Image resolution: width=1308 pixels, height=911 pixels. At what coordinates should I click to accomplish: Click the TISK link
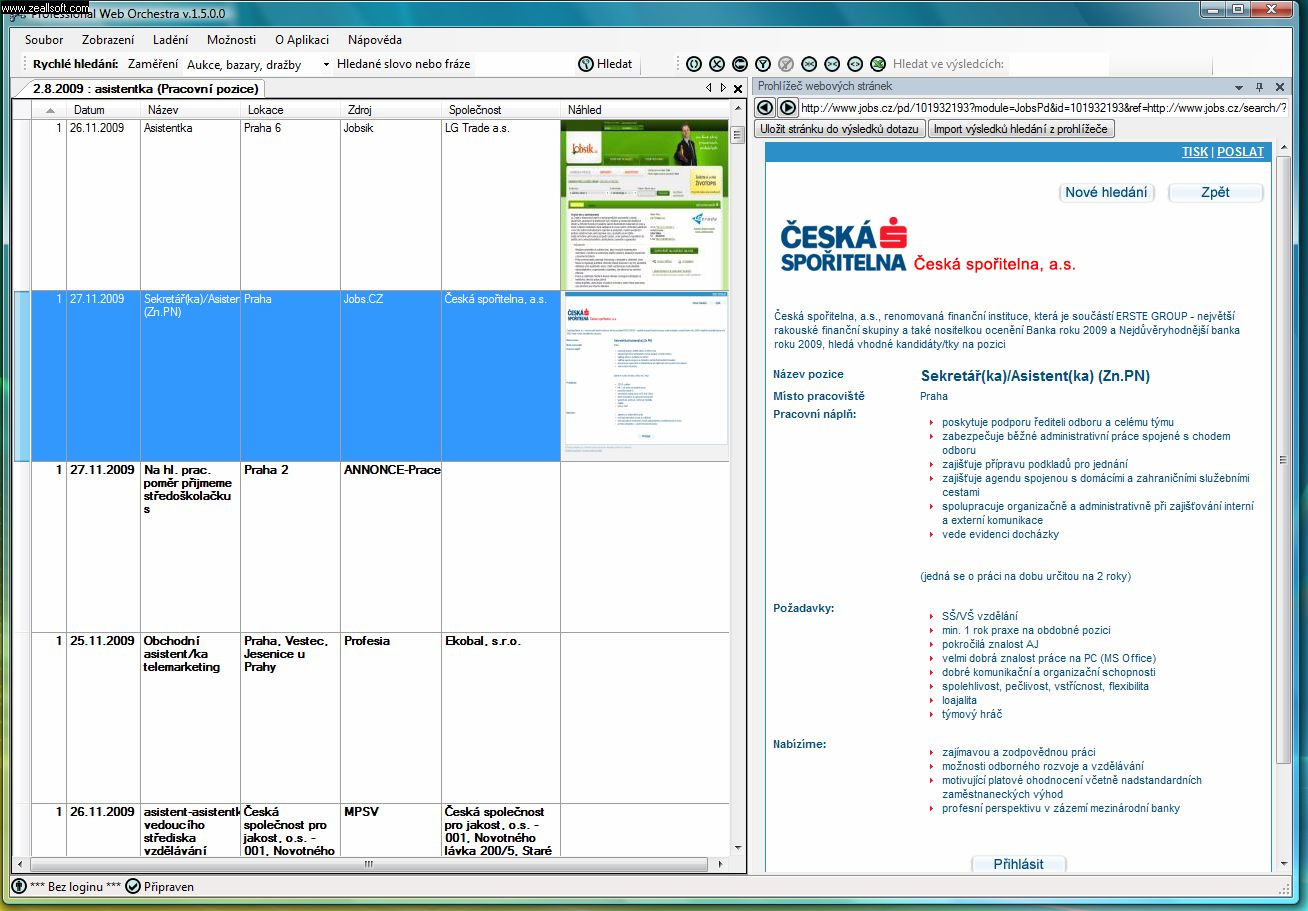pyautogui.click(x=1194, y=152)
